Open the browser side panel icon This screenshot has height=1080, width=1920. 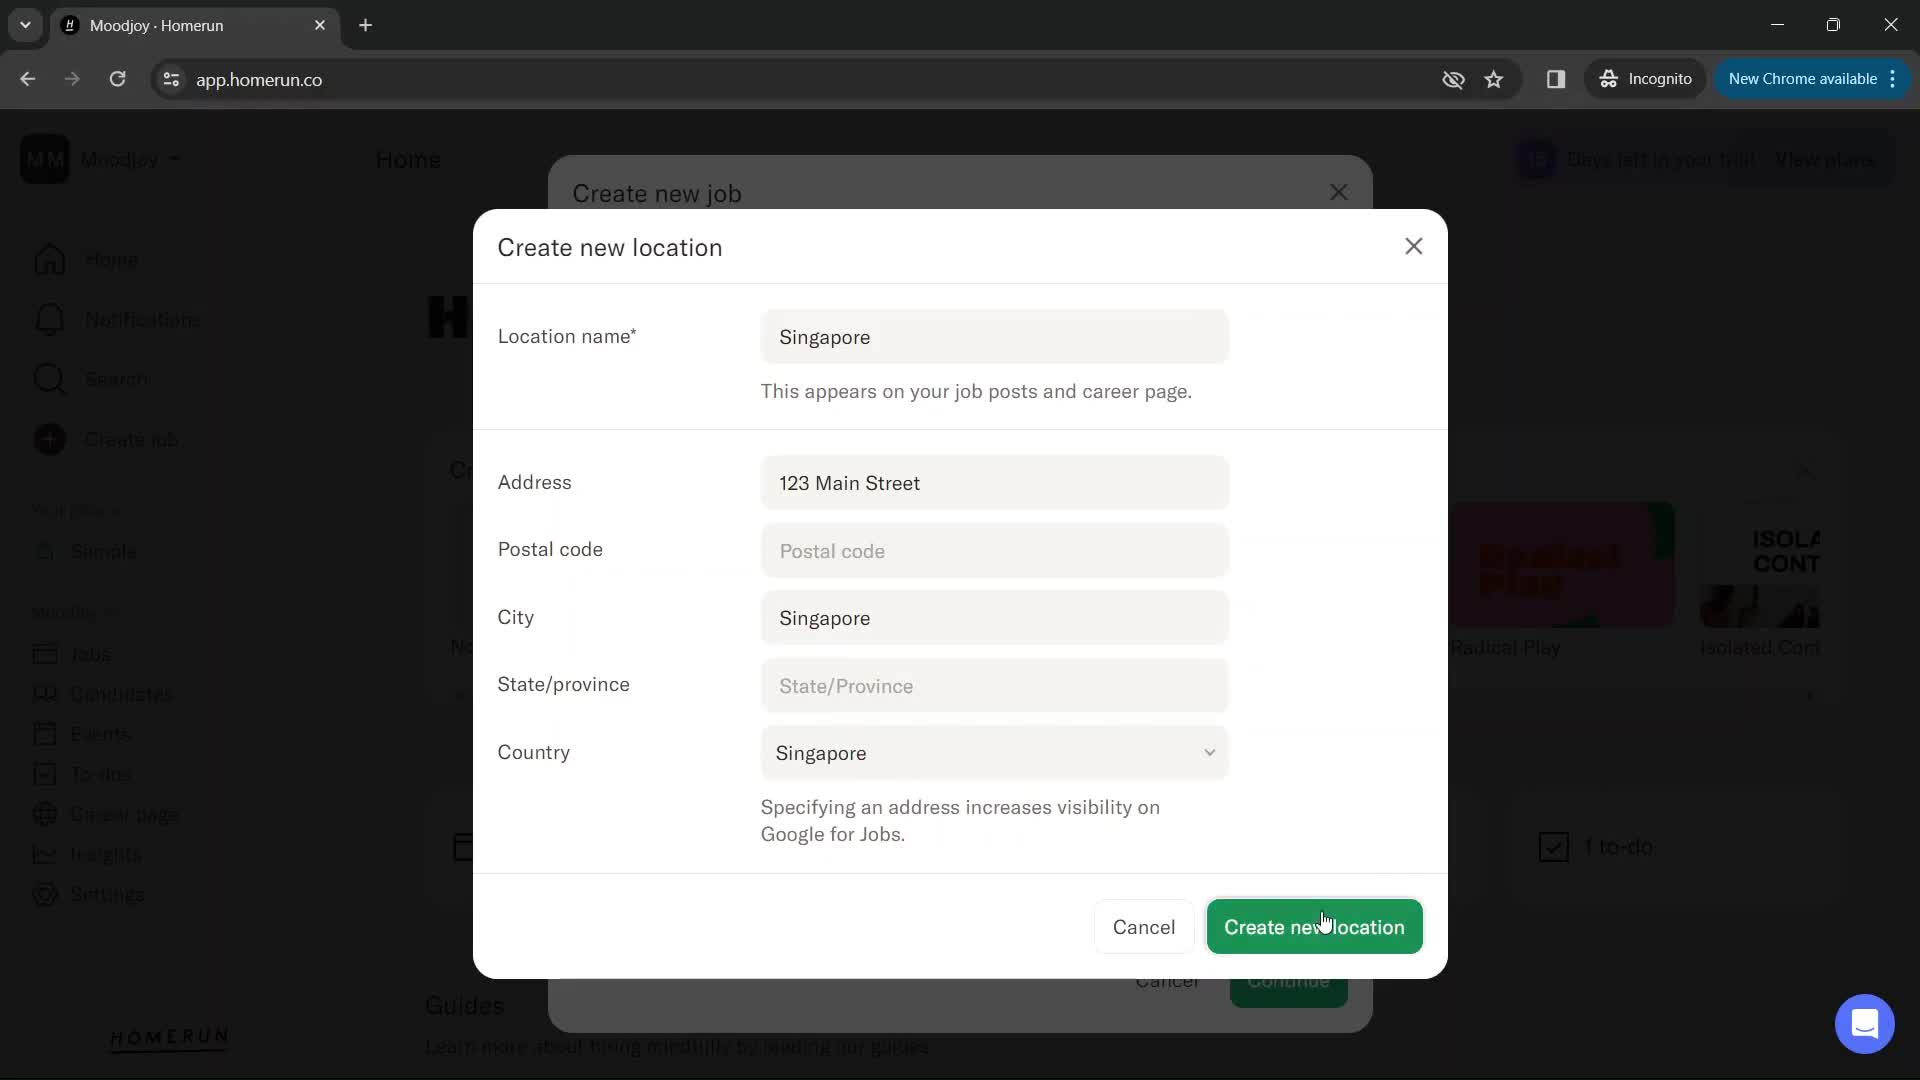pyautogui.click(x=1555, y=79)
